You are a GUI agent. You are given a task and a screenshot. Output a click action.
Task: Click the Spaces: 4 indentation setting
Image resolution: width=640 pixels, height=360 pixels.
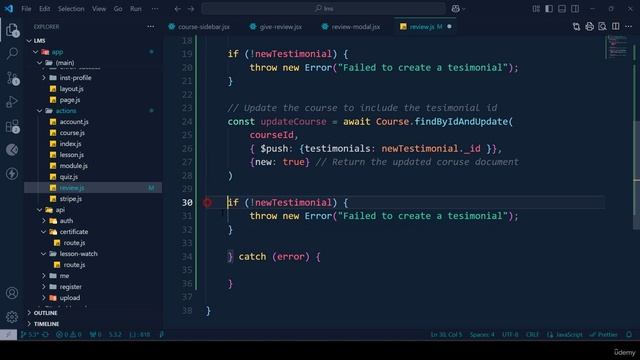pos(482,334)
